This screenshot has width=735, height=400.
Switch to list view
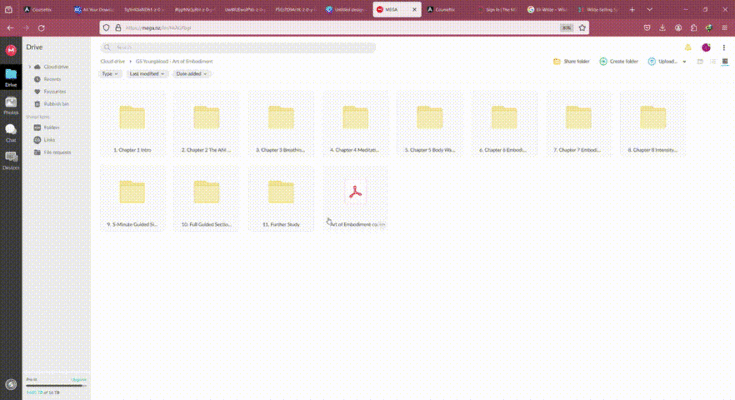[712, 62]
